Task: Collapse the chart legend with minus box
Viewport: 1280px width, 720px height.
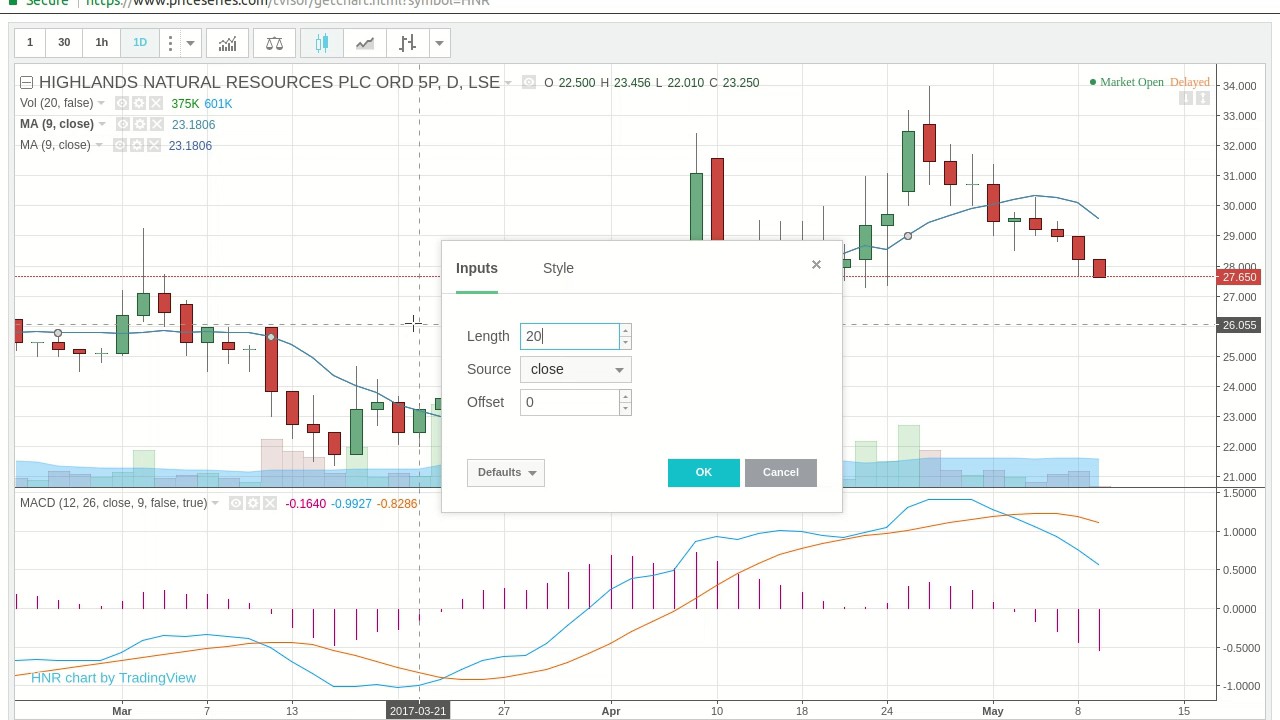Action: click(26, 82)
